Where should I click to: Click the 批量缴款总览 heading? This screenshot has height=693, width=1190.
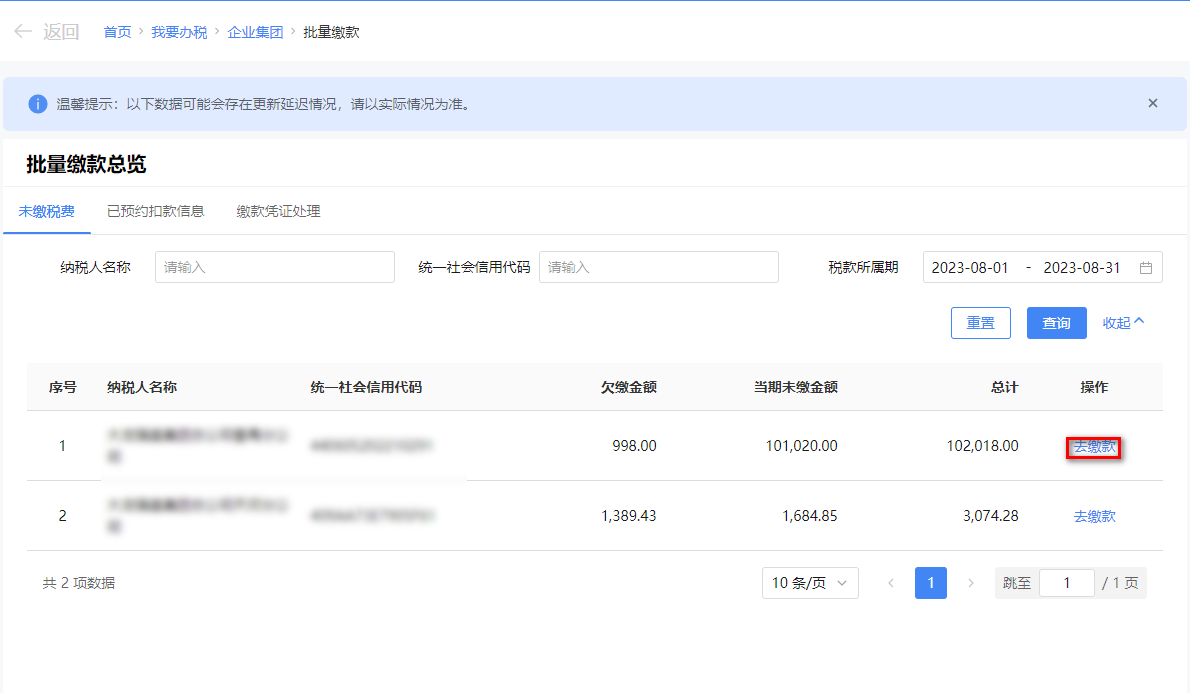[x=86, y=164]
